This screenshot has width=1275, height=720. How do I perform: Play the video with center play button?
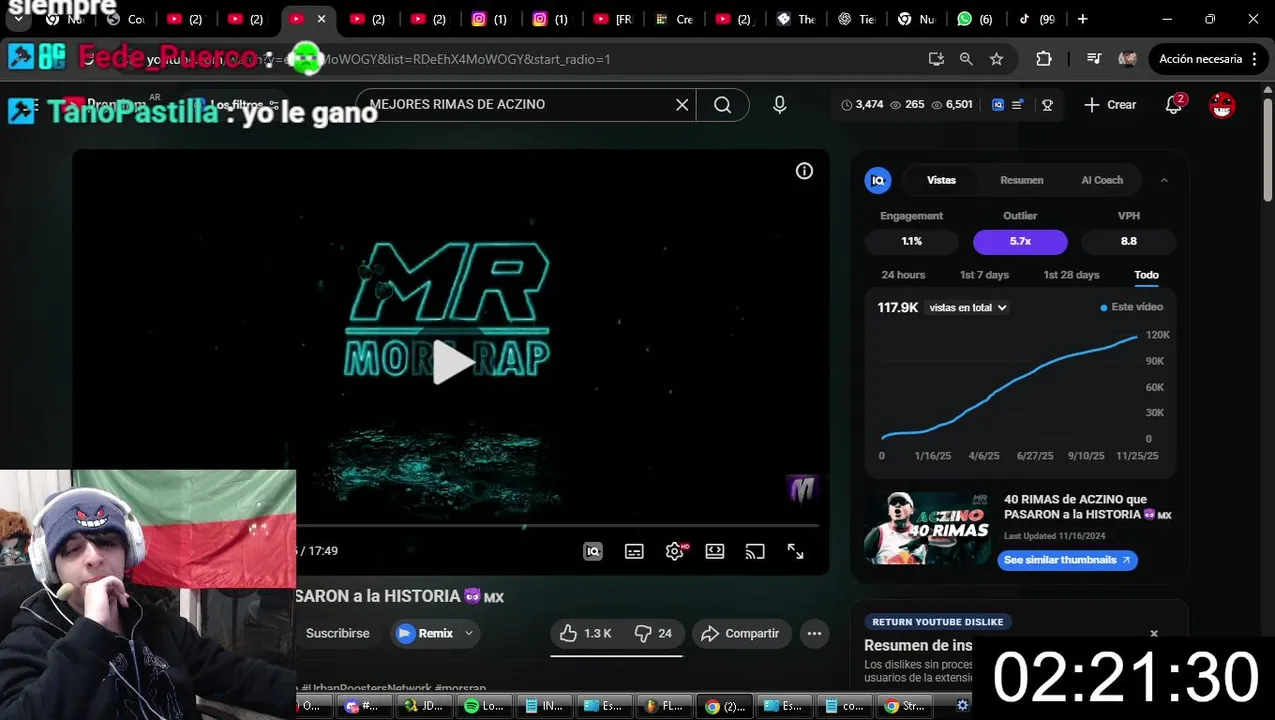(453, 362)
